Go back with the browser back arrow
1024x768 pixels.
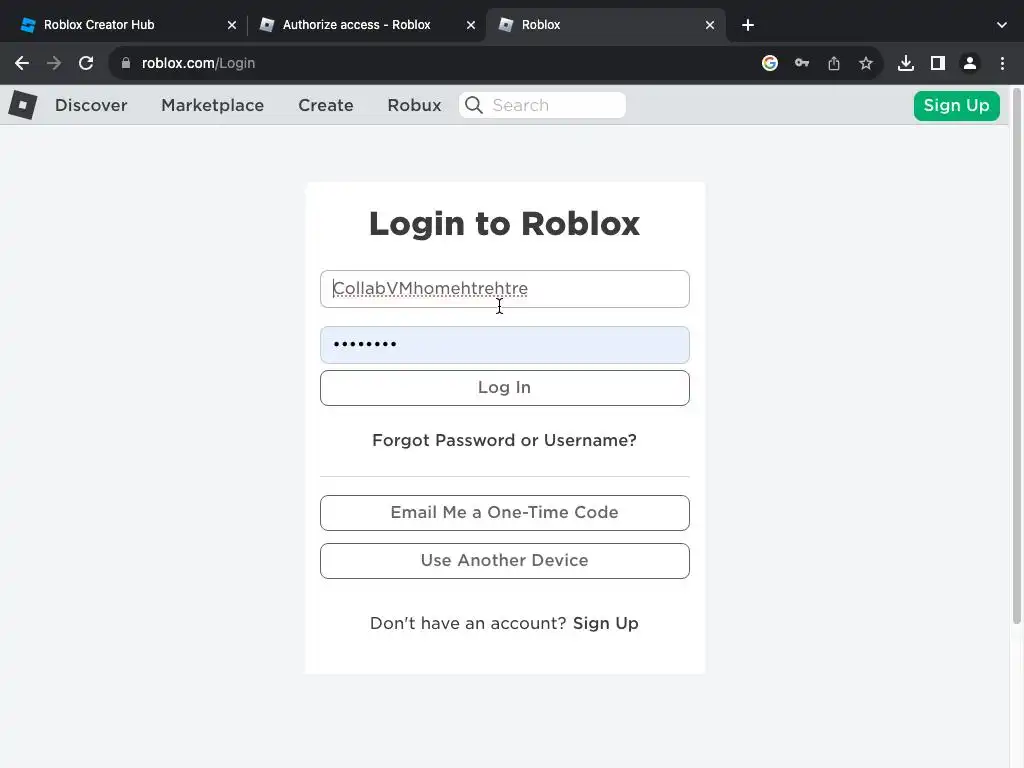22,63
